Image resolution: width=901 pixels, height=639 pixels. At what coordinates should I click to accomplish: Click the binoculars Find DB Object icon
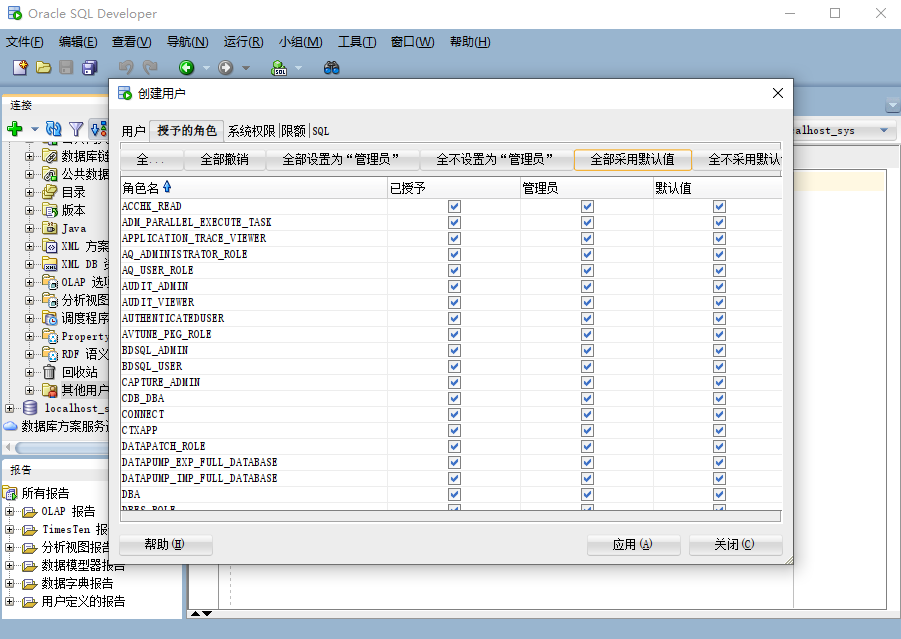tap(332, 67)
